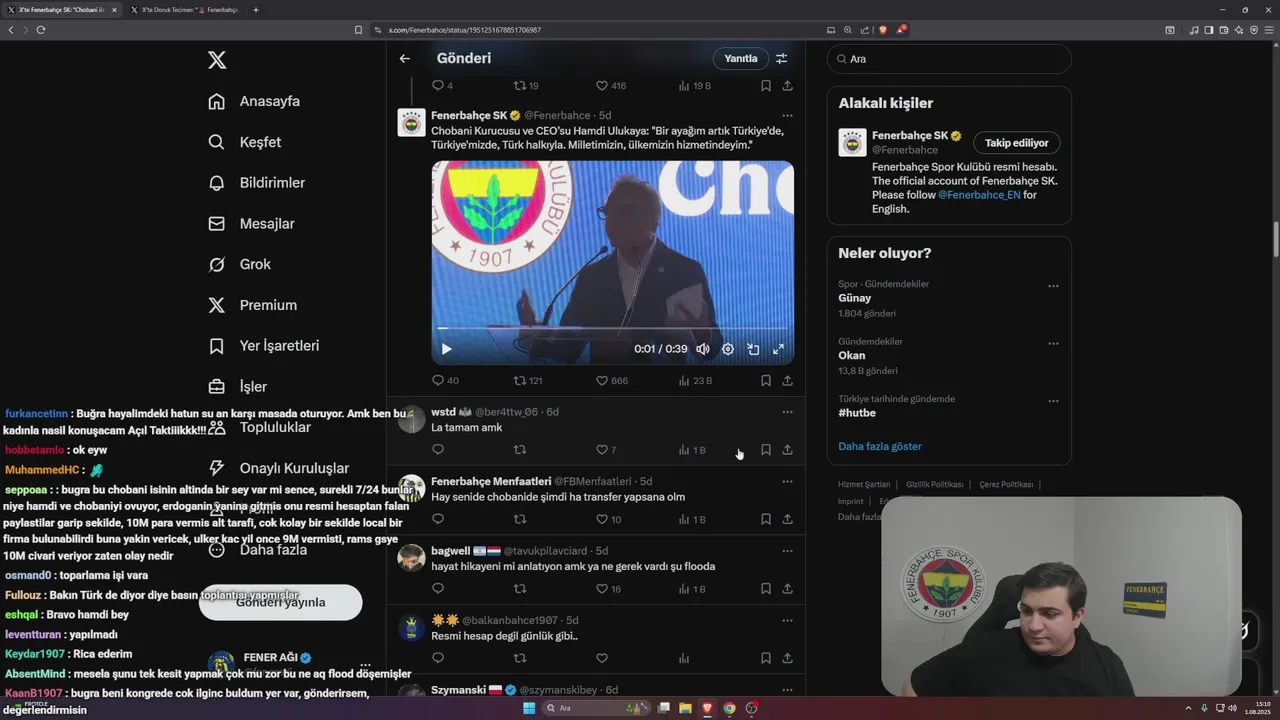Go to Anasayfa in sidebar

(254, 101)
